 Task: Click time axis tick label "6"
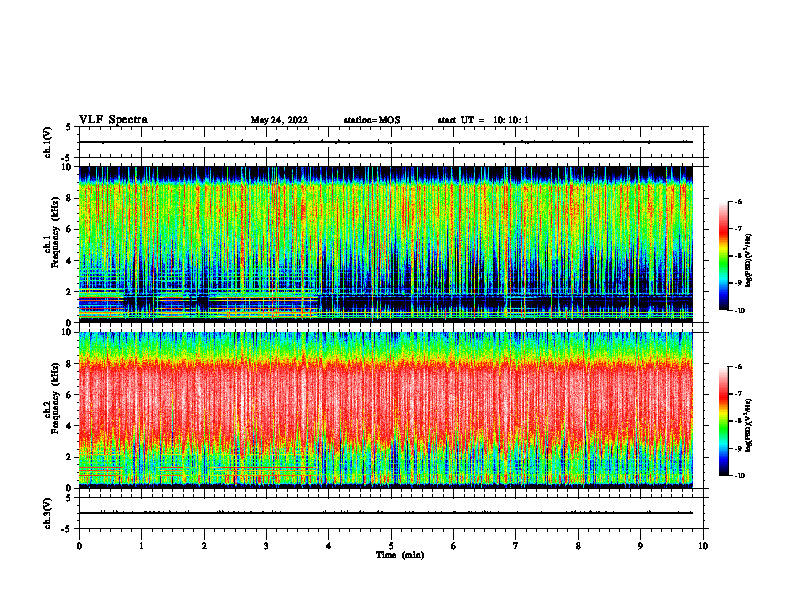click(454, 546)
